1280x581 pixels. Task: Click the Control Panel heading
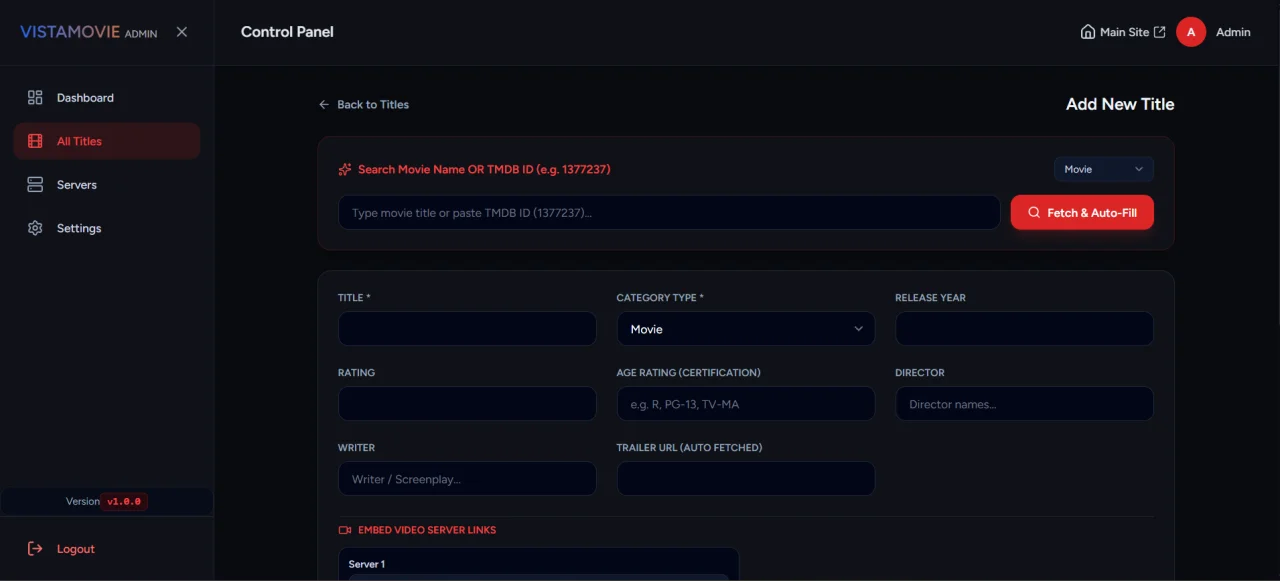tap(287, 32)
